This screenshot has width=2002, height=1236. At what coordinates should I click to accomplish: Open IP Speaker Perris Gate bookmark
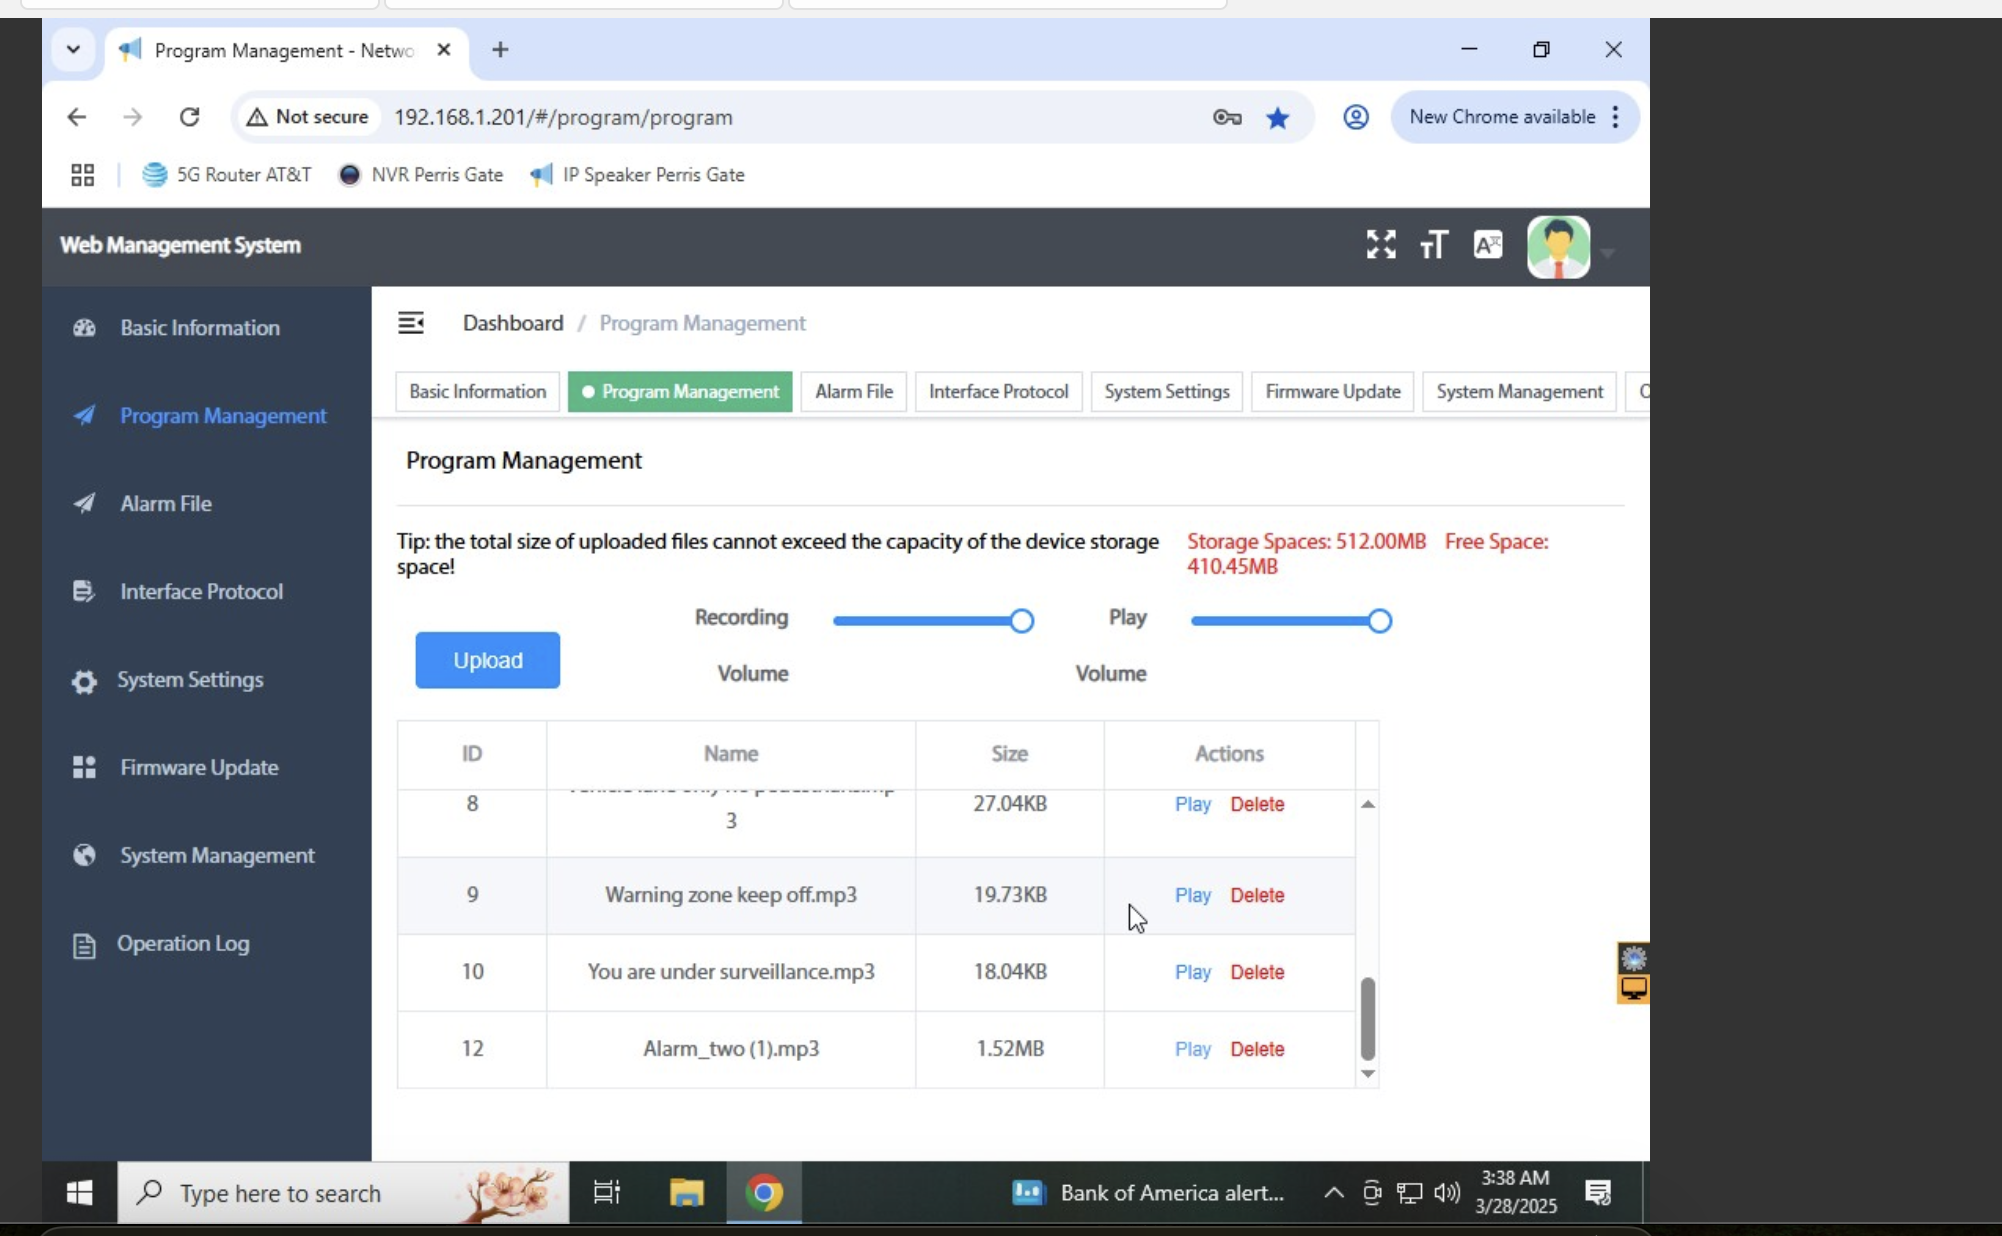point(637,175)
